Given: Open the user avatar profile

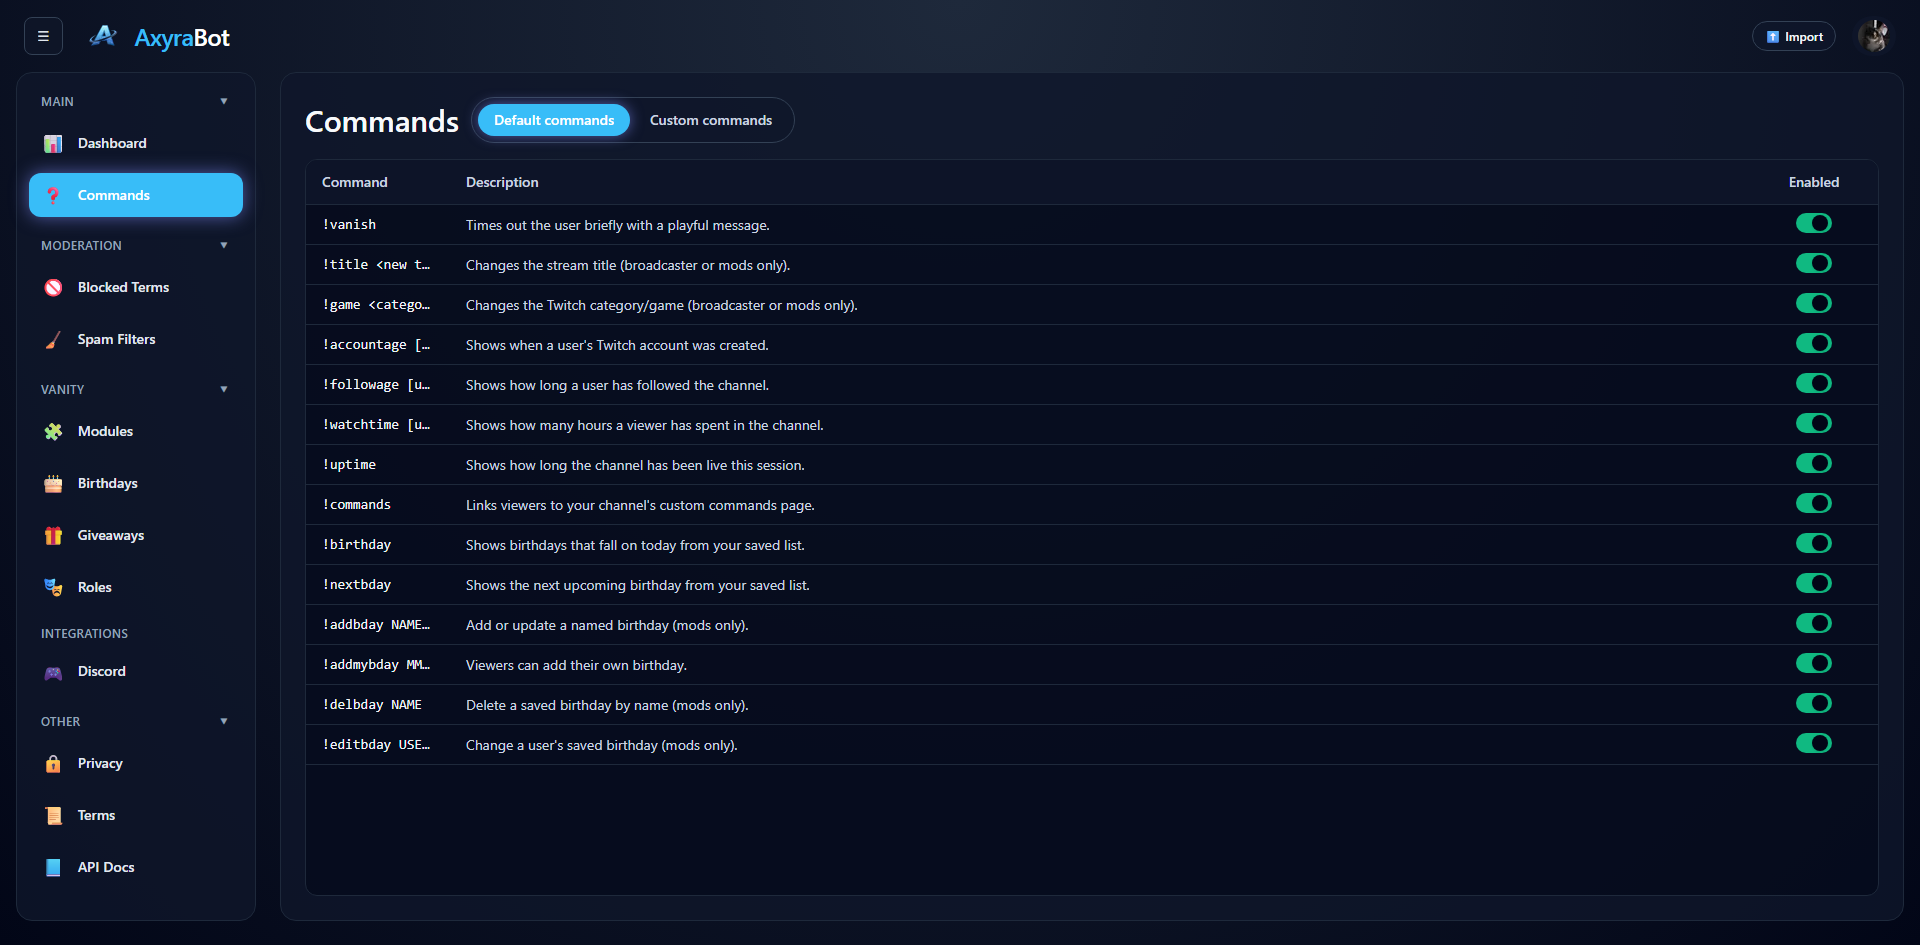Looking at the screenshot, I should click(1873, 36).
